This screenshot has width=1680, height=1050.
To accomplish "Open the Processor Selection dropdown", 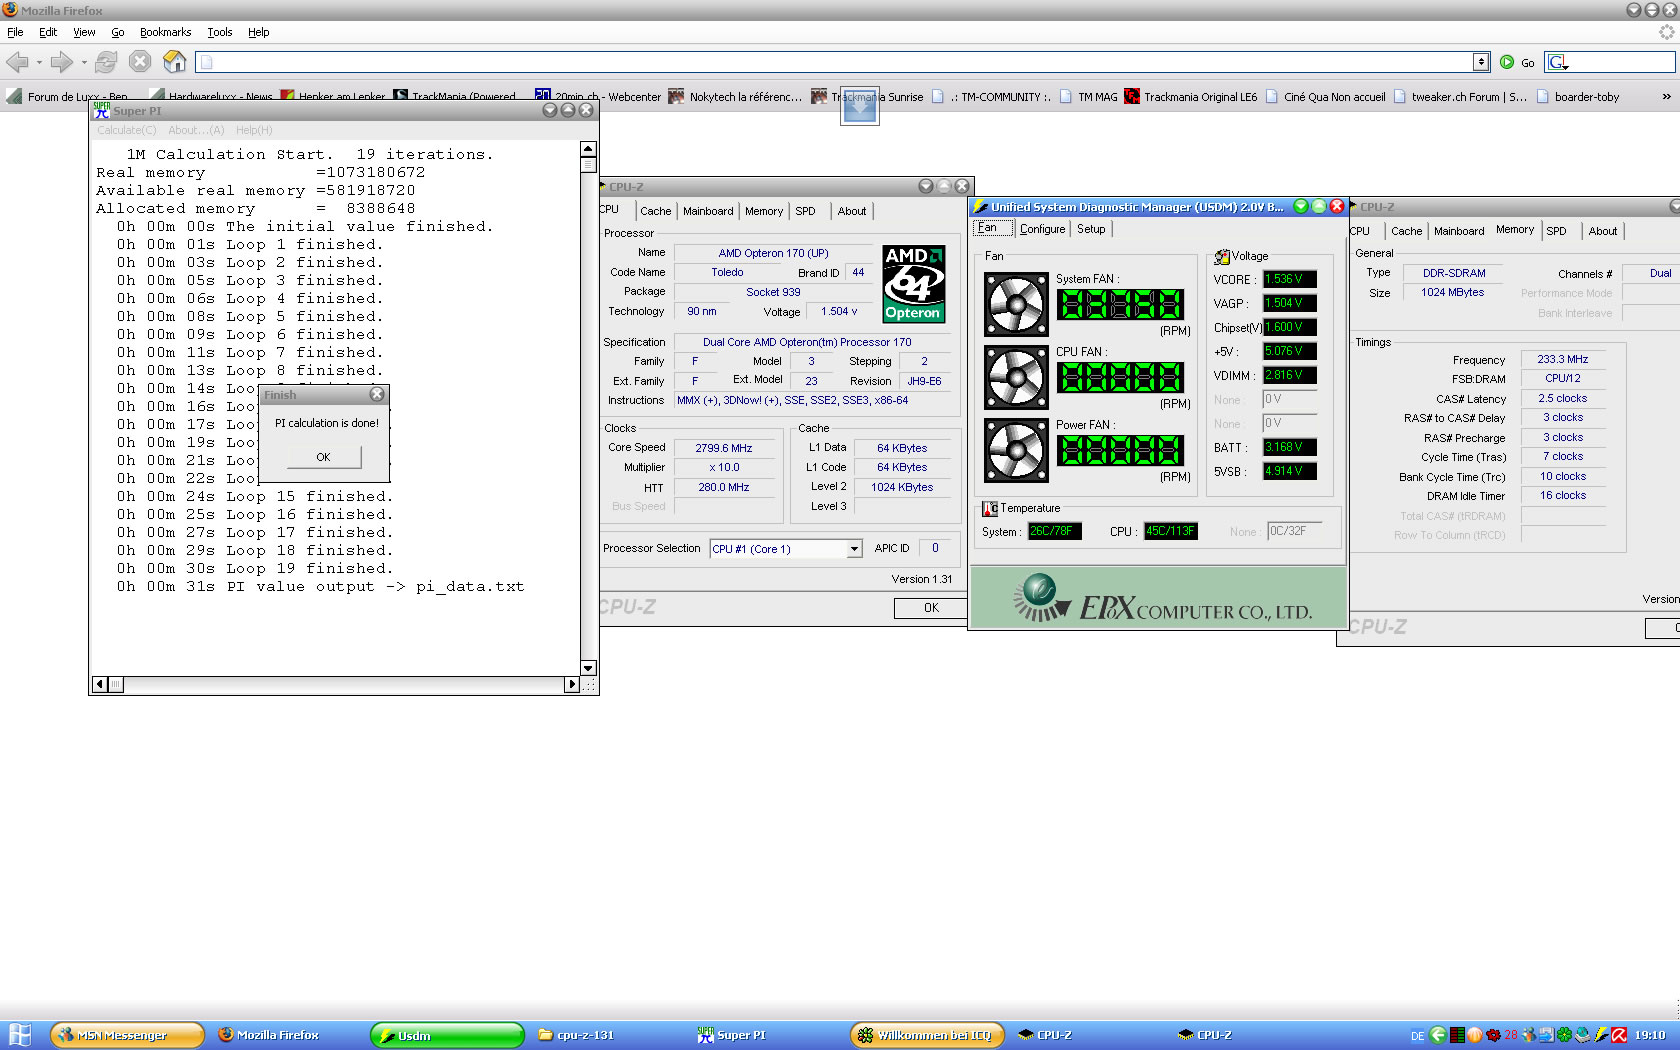I will [854, 549].
